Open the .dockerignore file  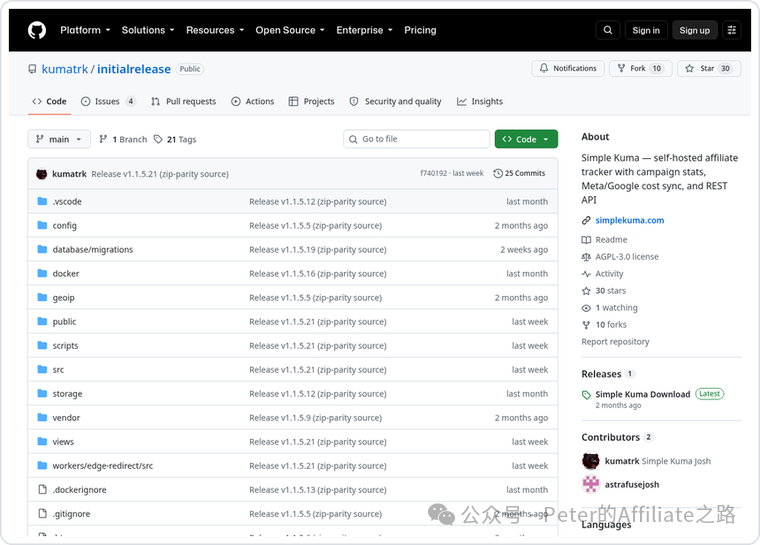coord(79,490)
